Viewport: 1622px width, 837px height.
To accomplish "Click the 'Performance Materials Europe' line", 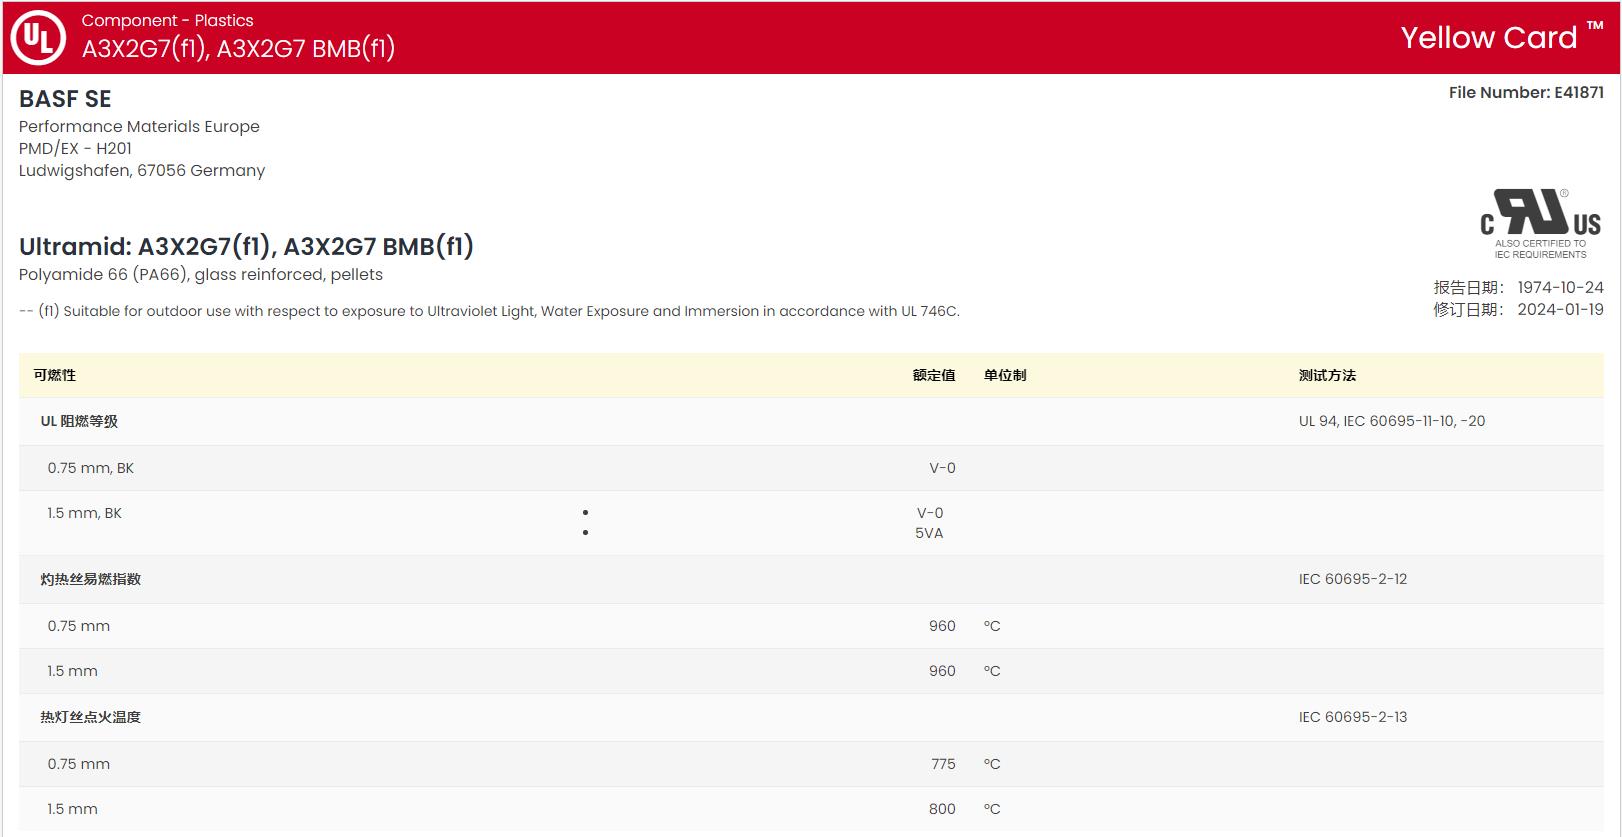I will (139, 126).
